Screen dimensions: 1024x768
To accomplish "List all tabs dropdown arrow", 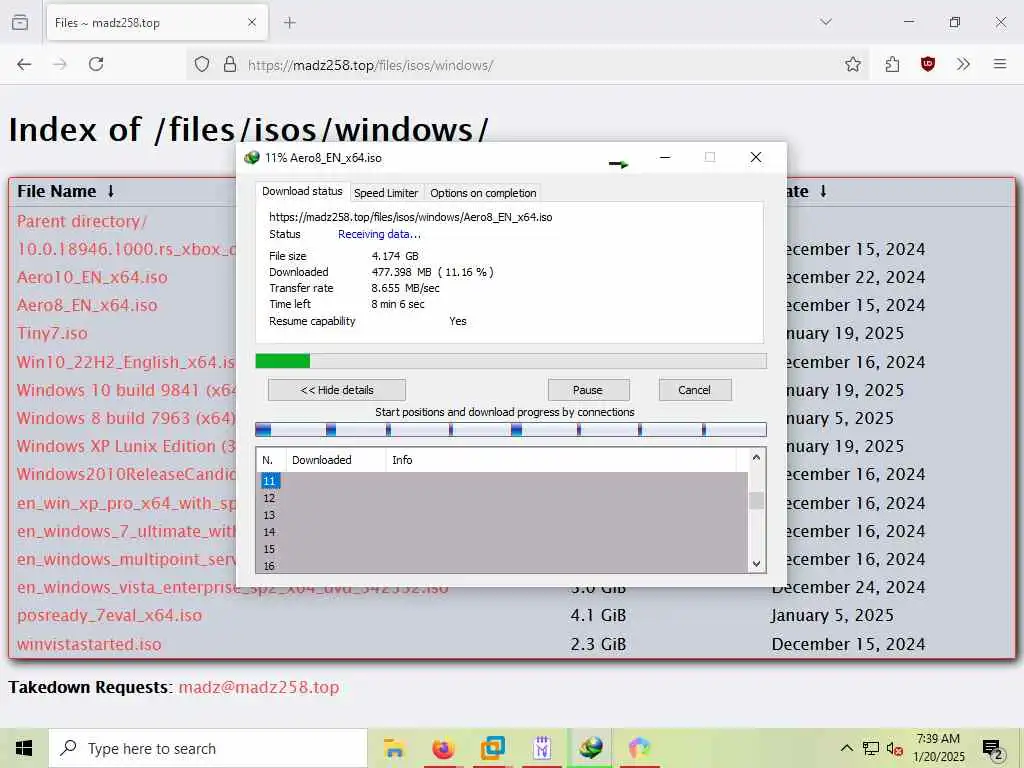I will coord(826,22).
